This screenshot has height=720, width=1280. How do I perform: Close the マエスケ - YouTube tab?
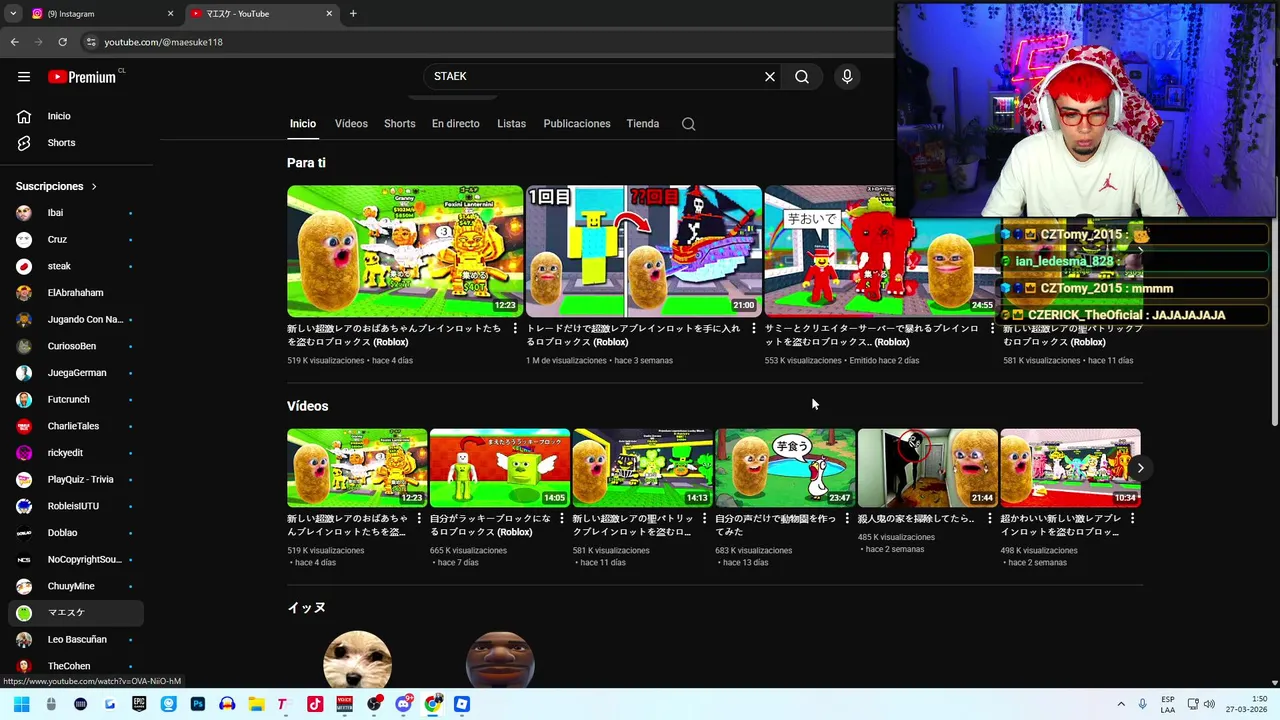coord(329,14)
